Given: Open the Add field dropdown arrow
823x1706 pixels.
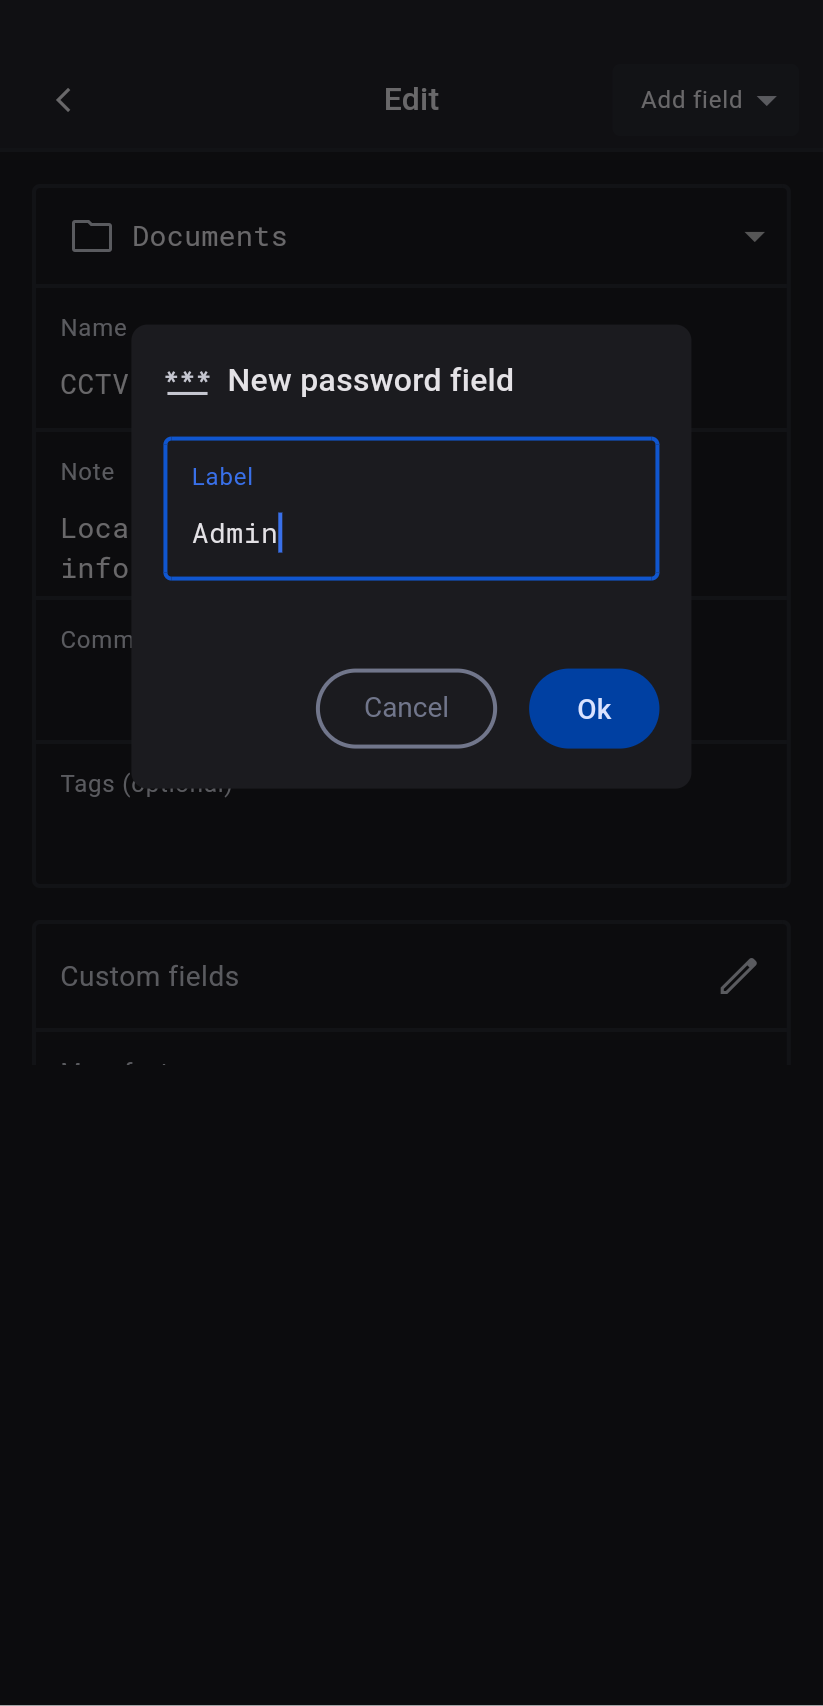Looking at the screenshot, I should 767,100.
